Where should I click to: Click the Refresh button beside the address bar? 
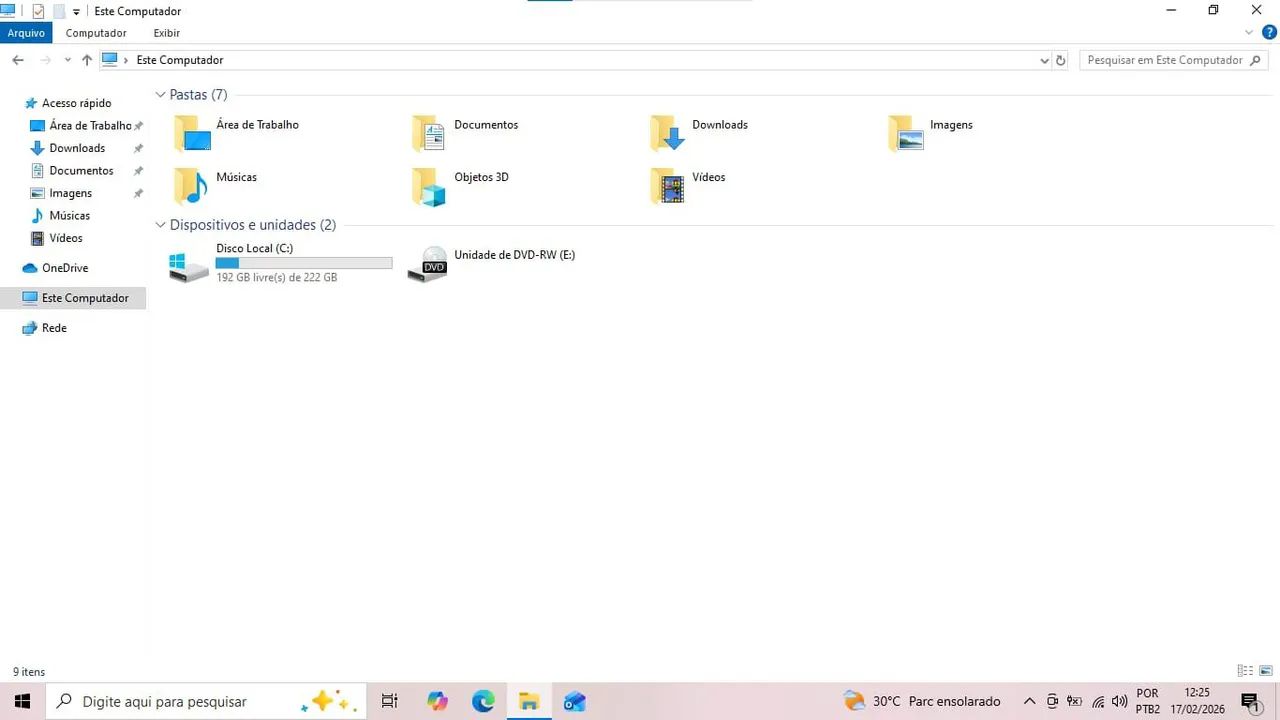(1060, 60)
